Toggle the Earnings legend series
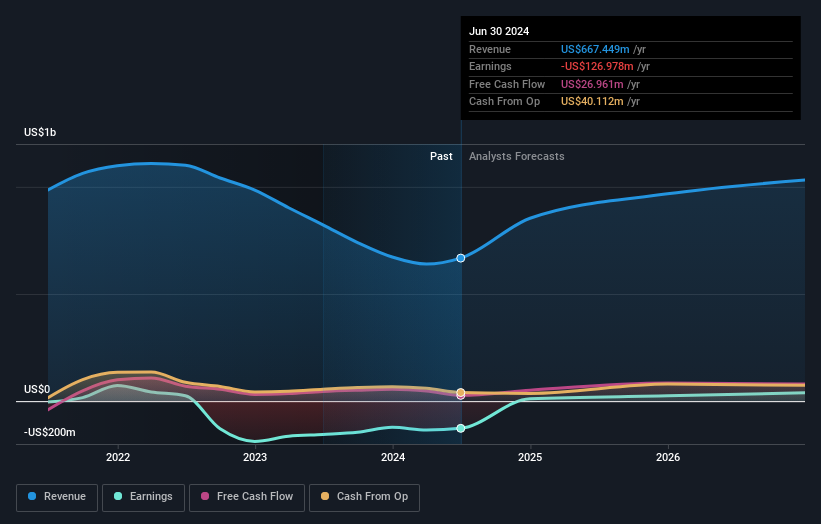 click(143, 497)
